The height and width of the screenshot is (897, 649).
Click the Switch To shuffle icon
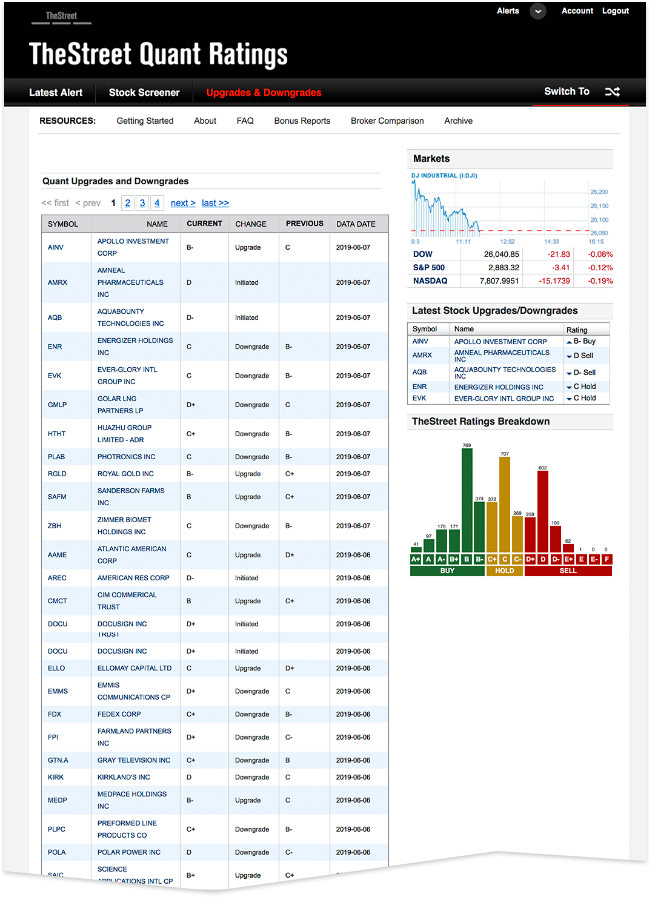612,92
